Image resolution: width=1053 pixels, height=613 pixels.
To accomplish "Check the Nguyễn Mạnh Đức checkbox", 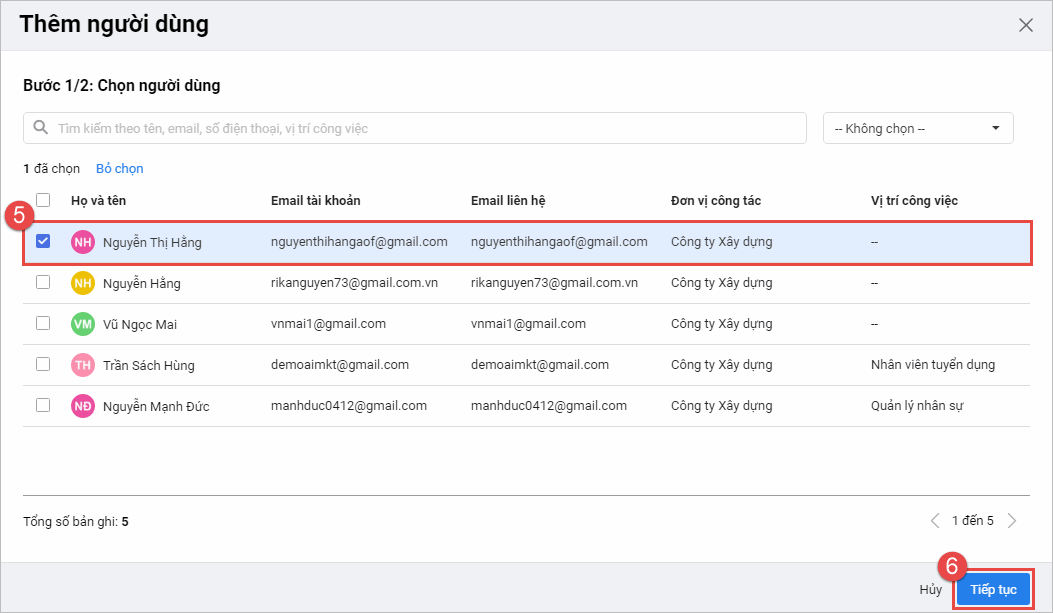I will point(43,405).
